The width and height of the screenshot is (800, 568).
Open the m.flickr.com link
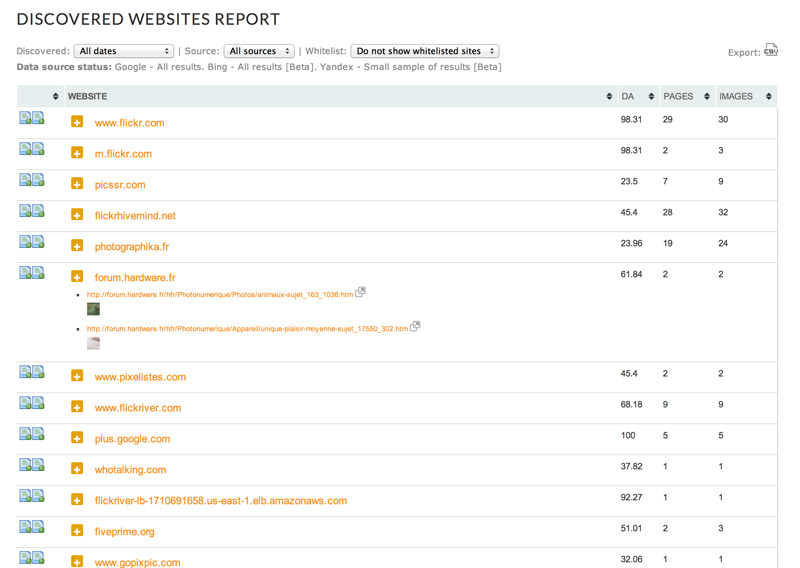(123, 154)
